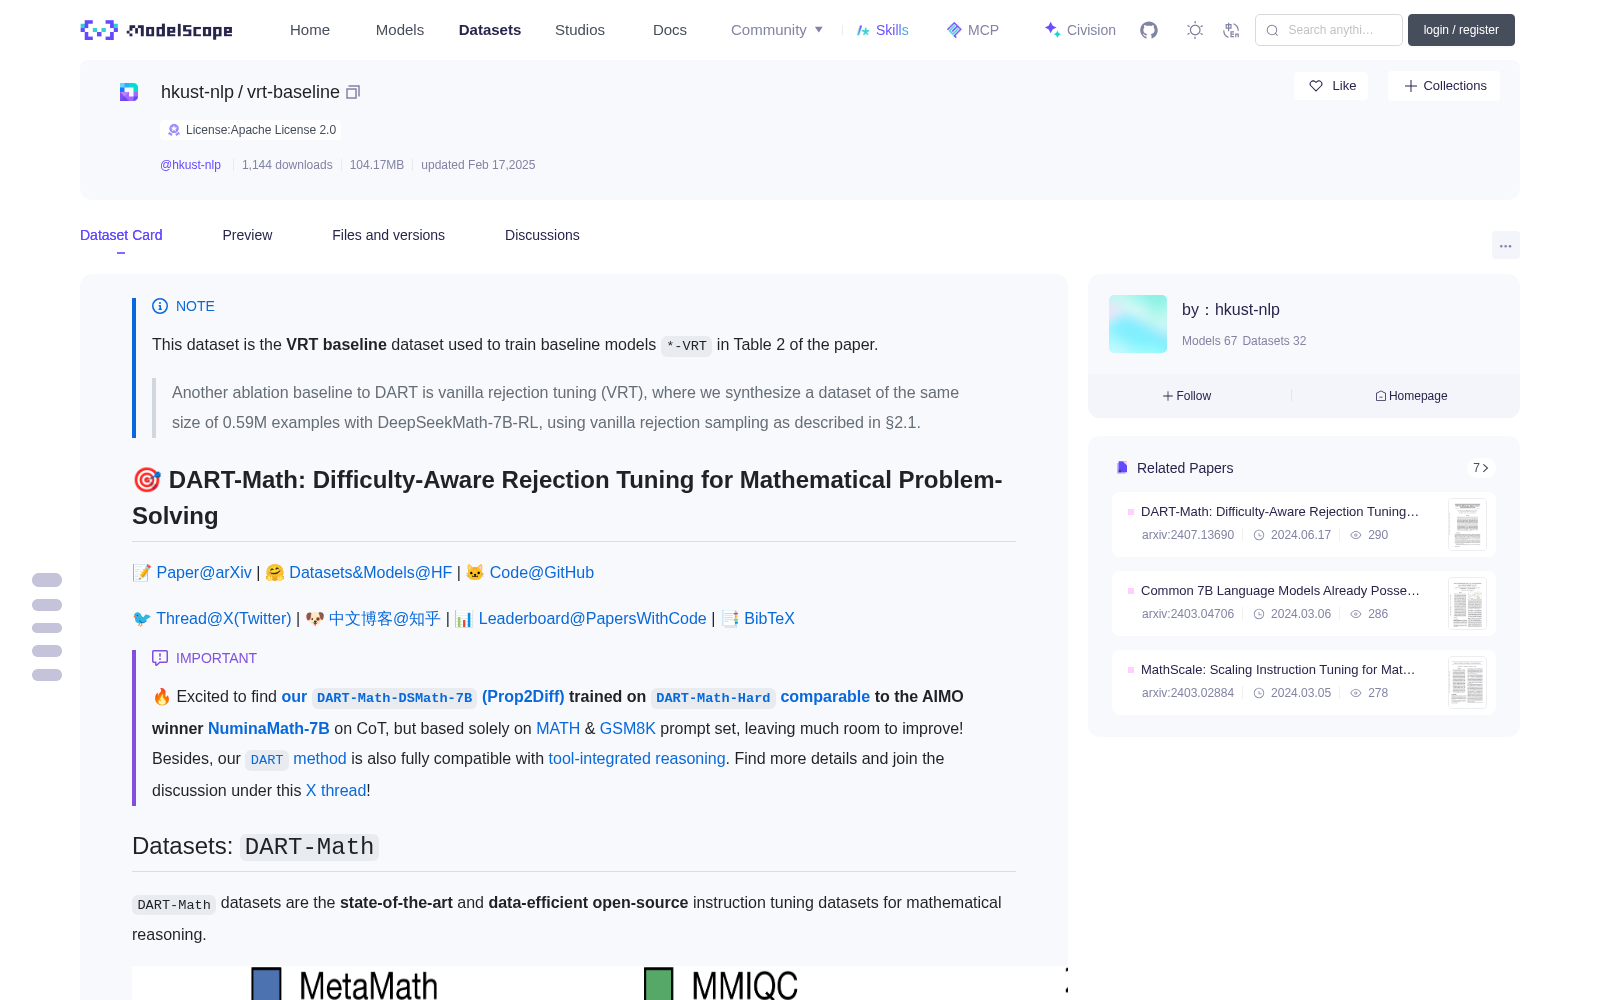1600x1000 pixels.
Task: Open the GSM8K link
Action: 627,729
